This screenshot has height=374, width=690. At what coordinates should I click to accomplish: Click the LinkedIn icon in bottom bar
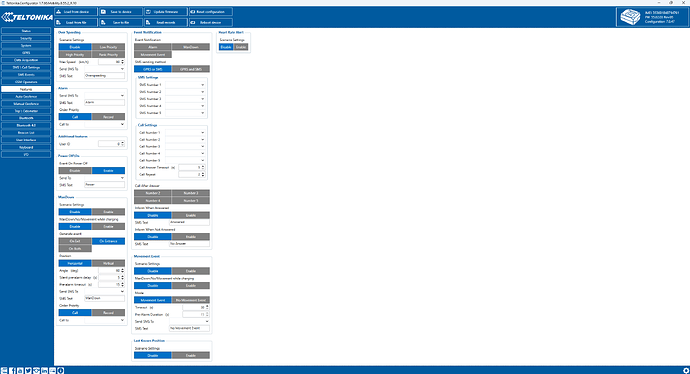44,370
